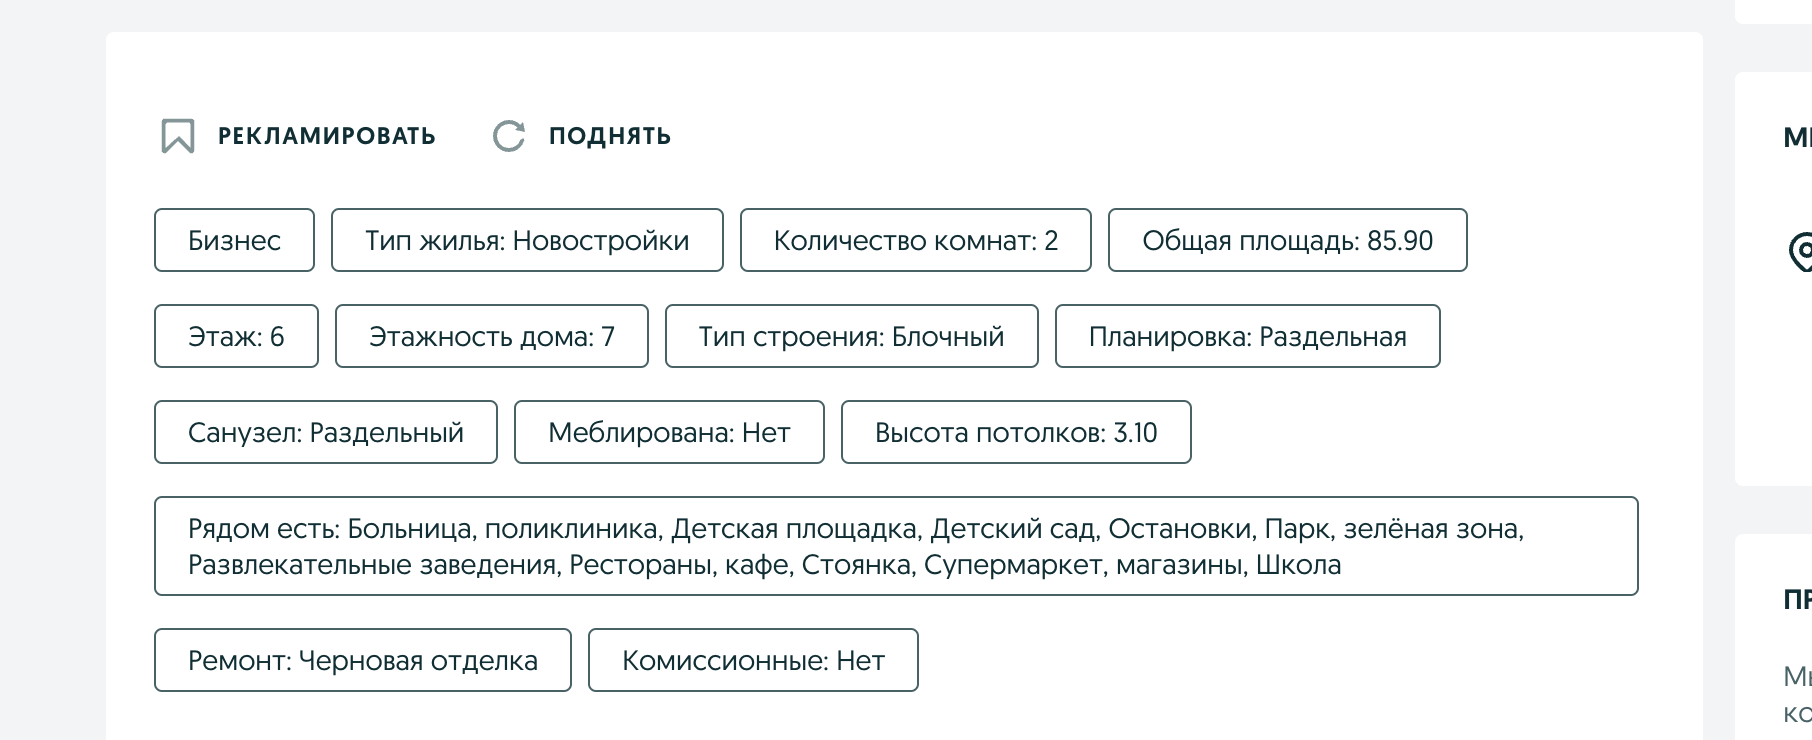Select the Планировка: Раздельная tag
The image size is (1812, 740).
pos(1247,336)
